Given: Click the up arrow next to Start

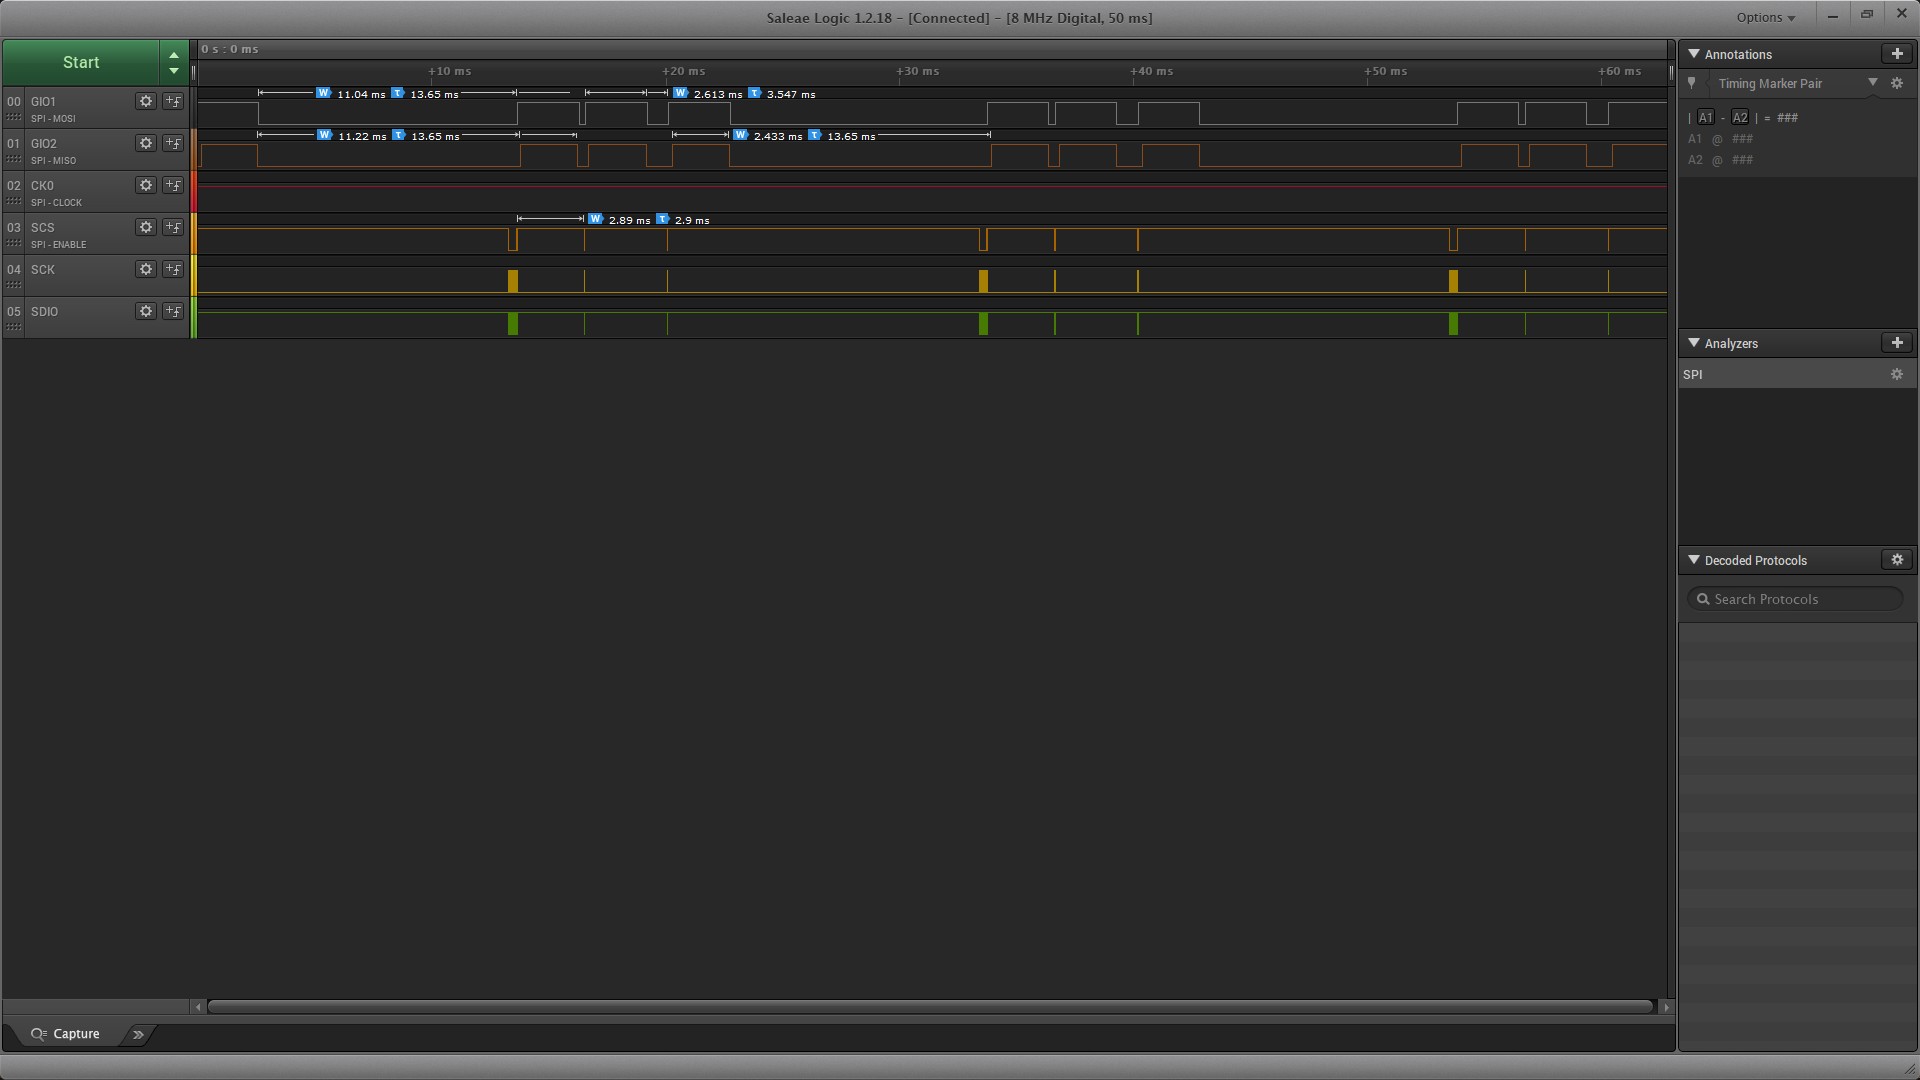Looking at the screenshot, I should [x=174, y=55].
